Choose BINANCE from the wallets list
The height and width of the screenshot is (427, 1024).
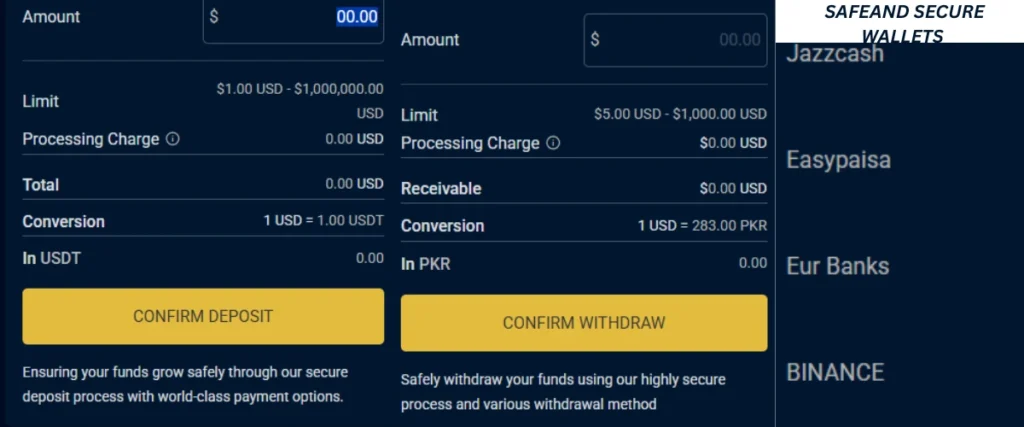835,372
